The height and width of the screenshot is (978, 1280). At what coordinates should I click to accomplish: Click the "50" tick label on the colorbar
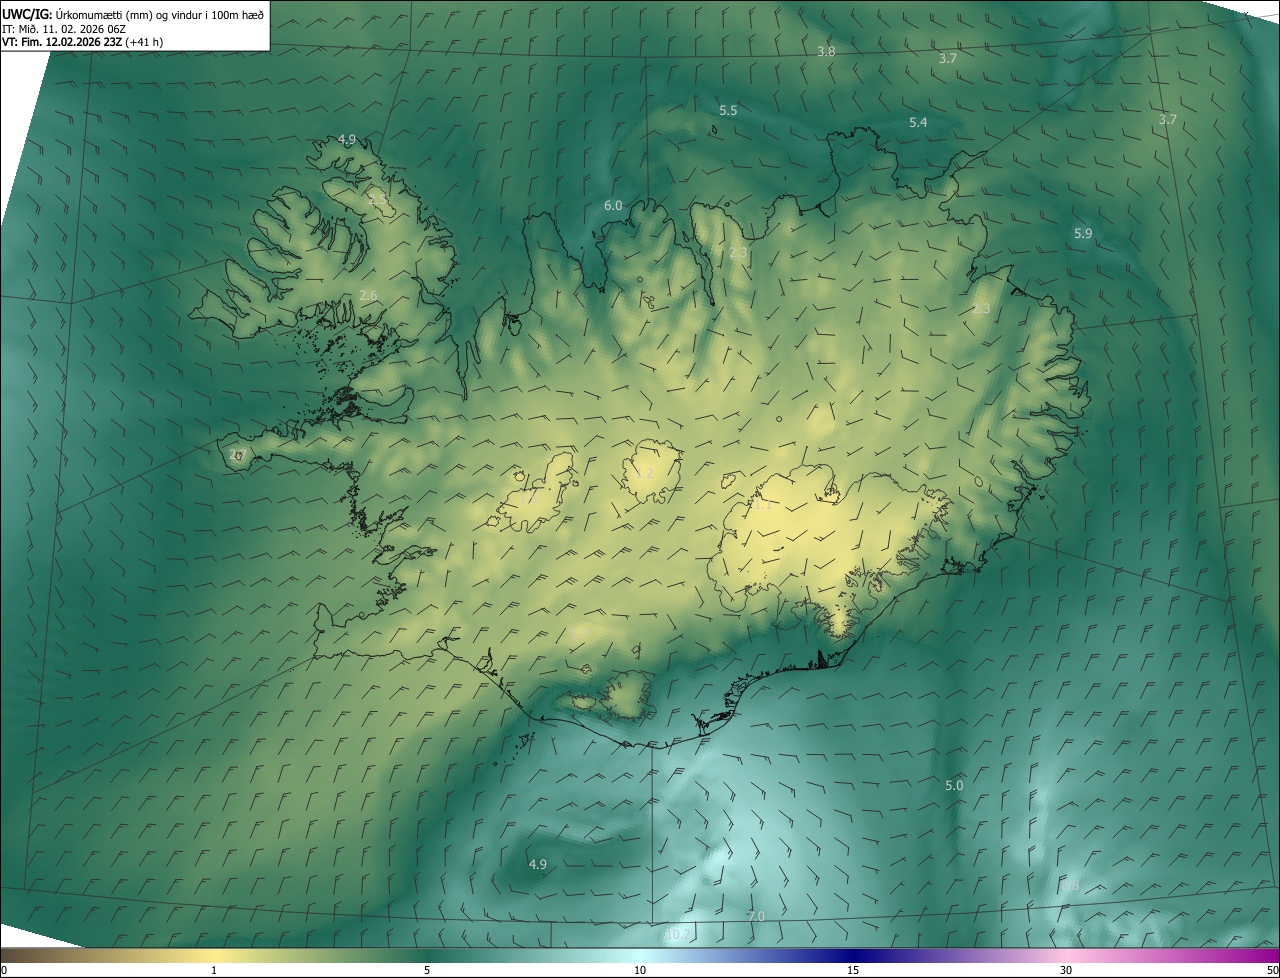(1271, 970)
